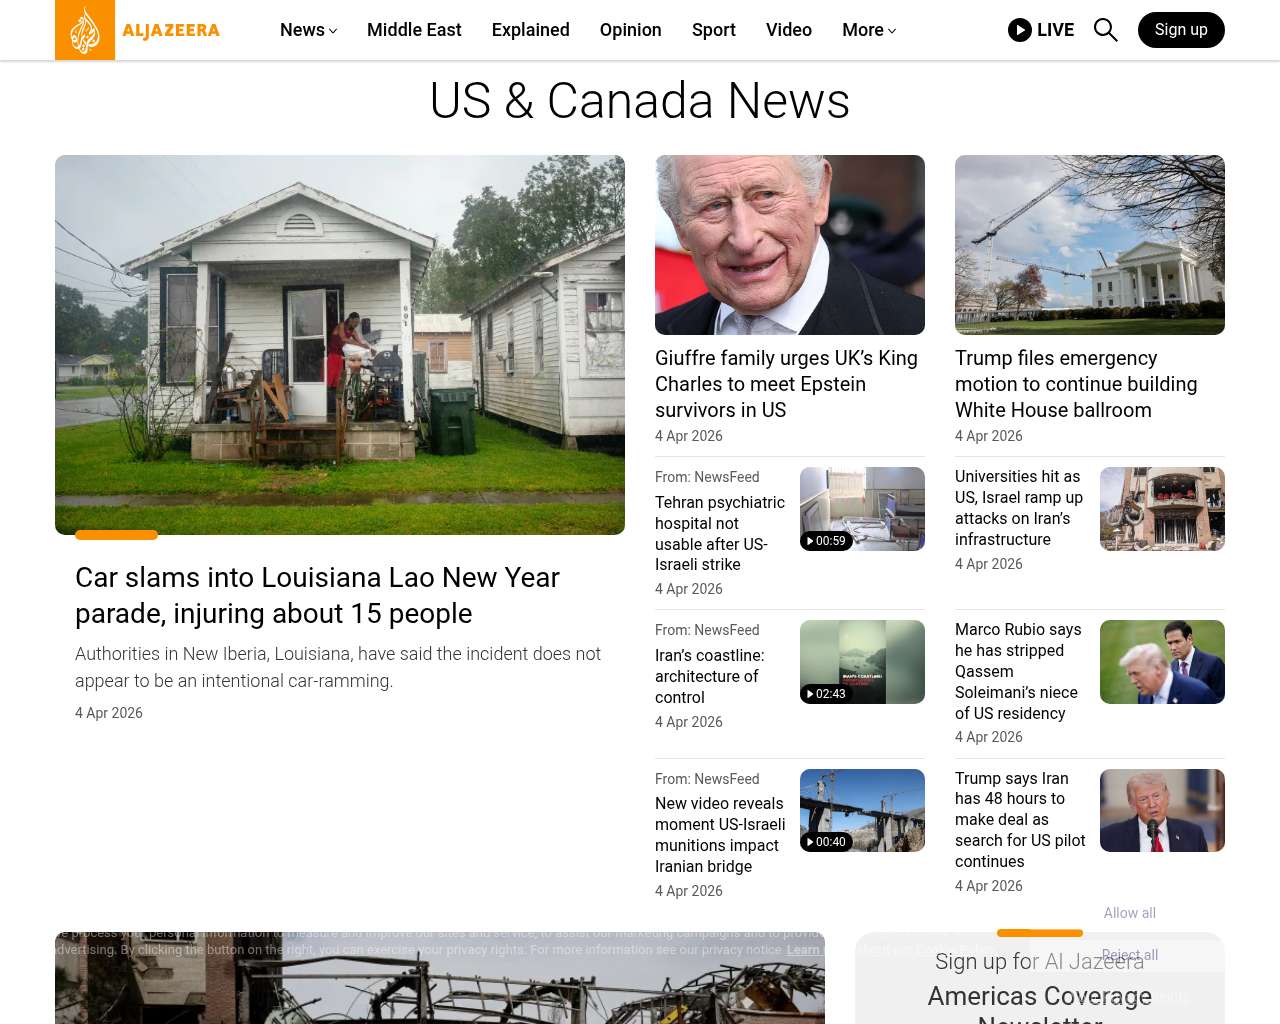Open Marco Rubio Soleimani niece story
This screenshot has width=1280, height=1024.
(1018, 671)
